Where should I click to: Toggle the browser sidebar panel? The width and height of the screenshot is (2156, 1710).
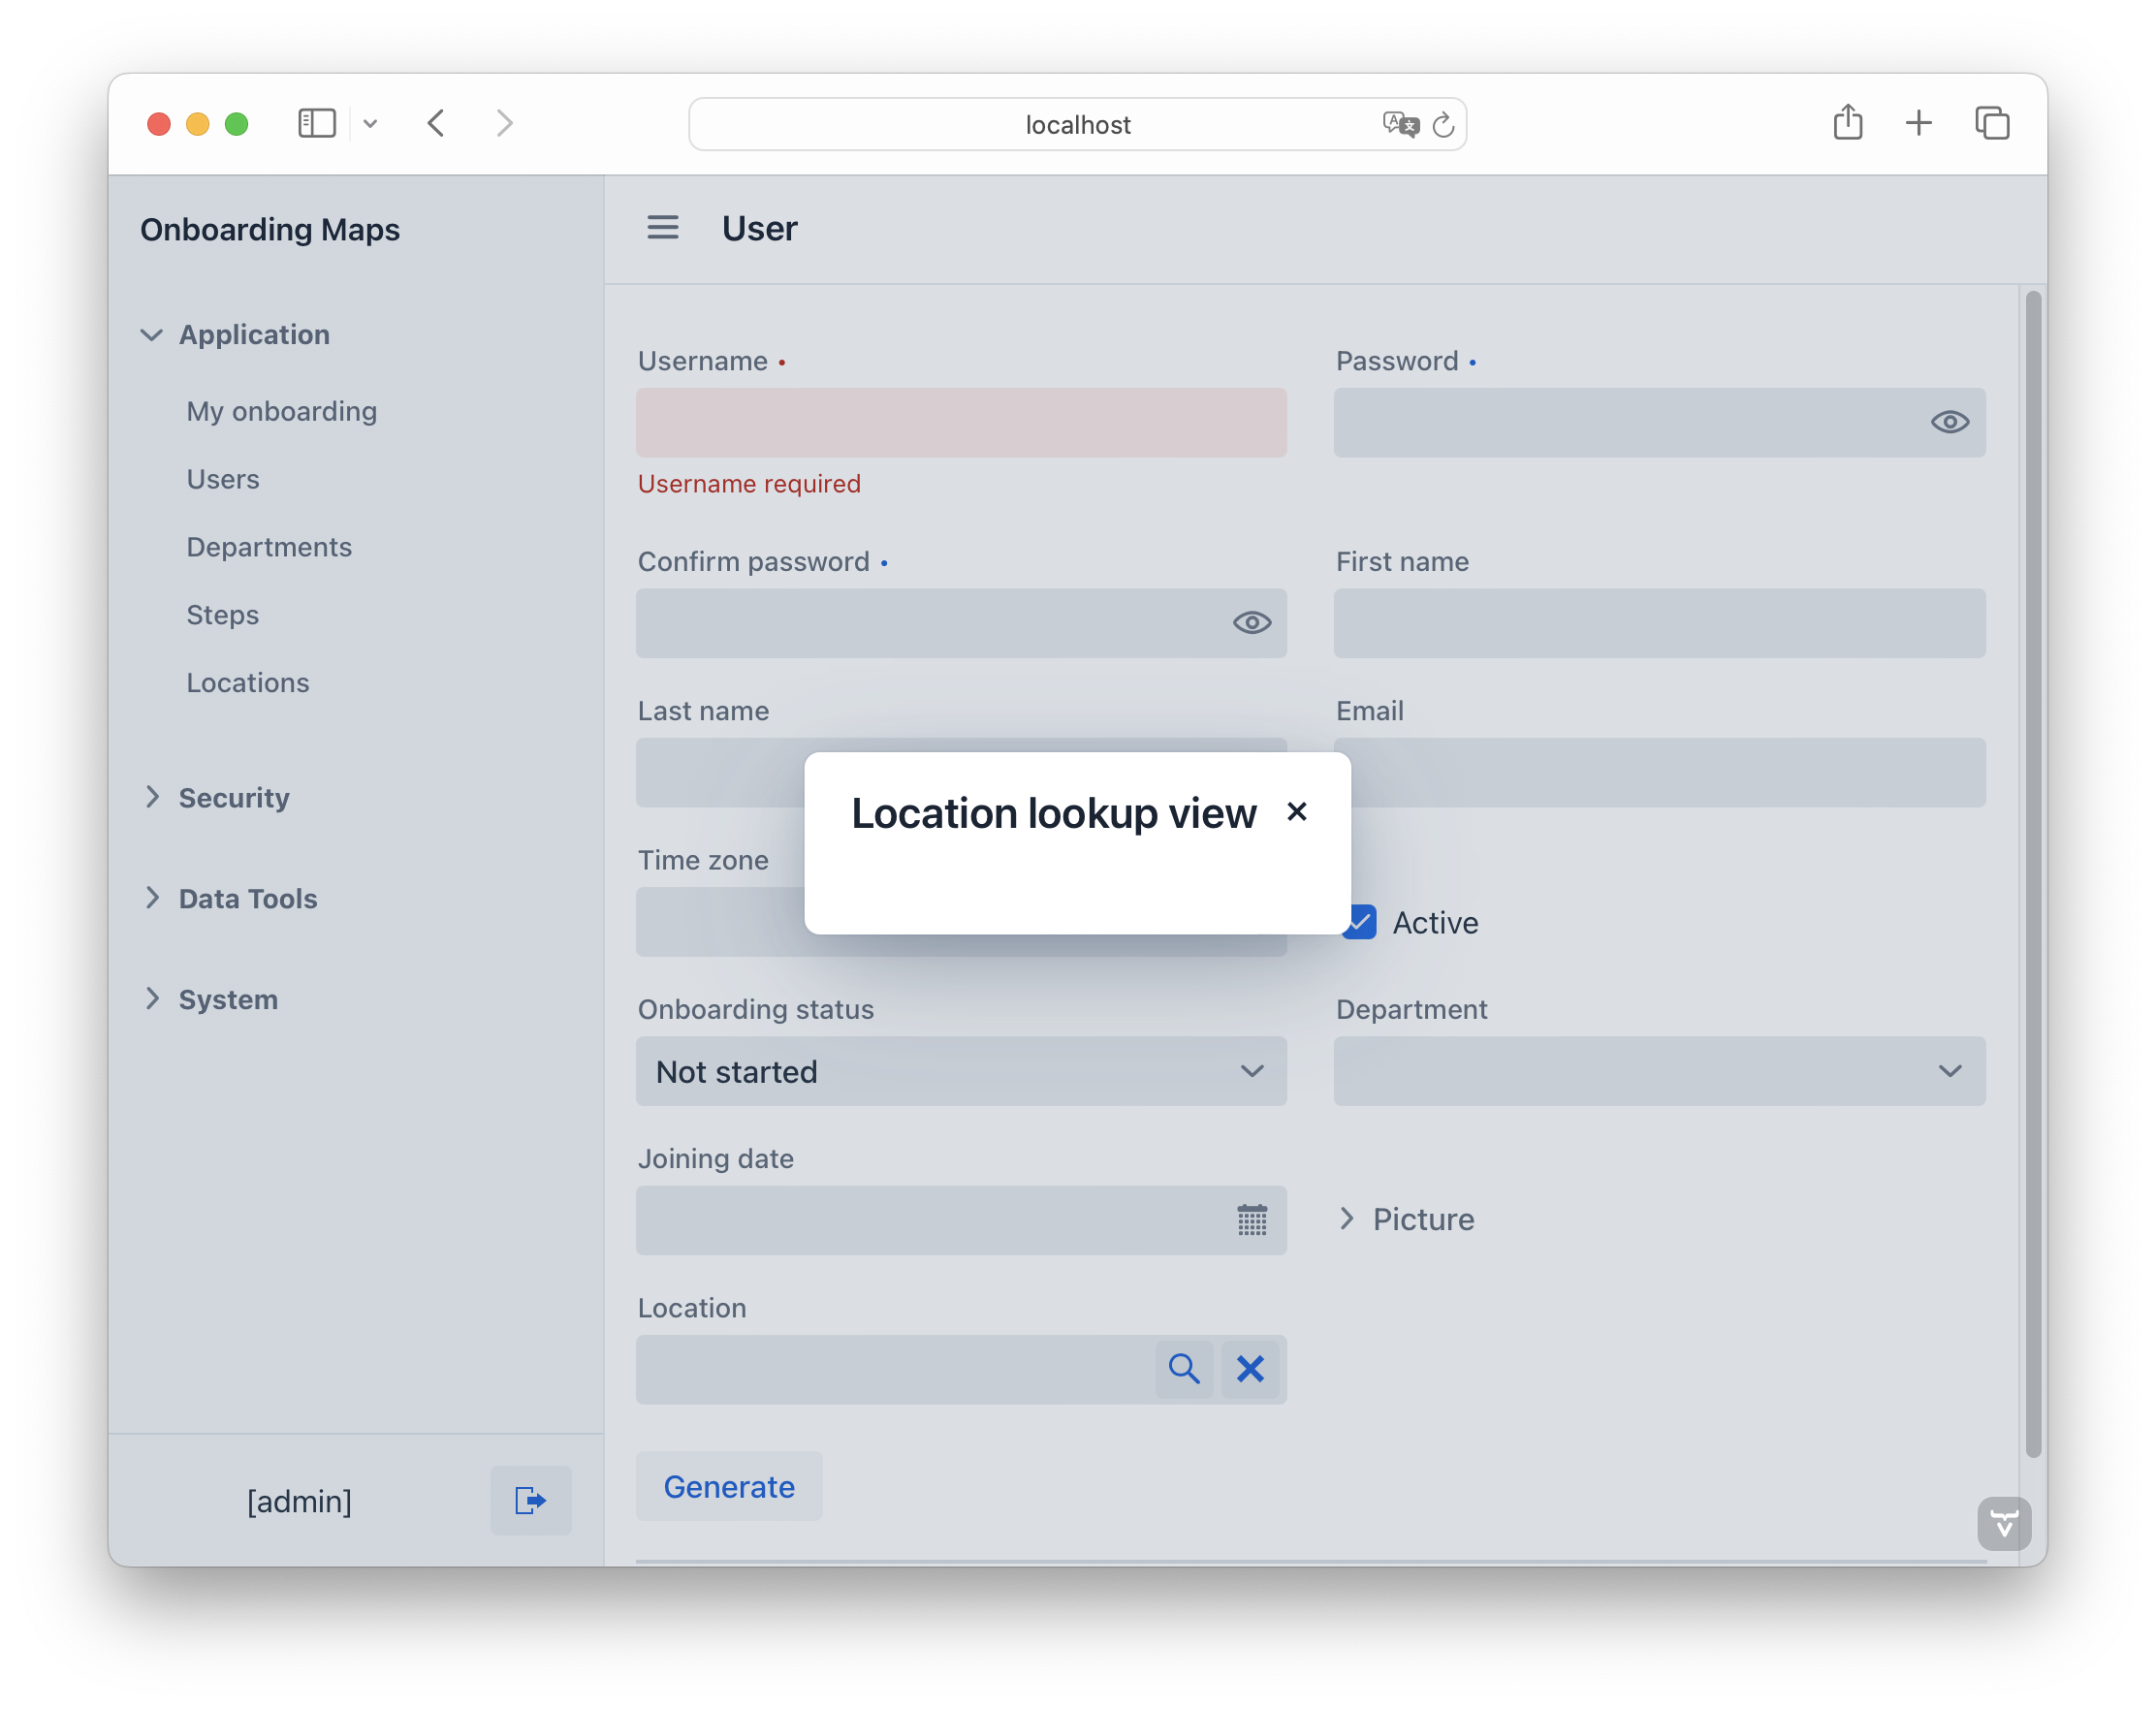316,123
